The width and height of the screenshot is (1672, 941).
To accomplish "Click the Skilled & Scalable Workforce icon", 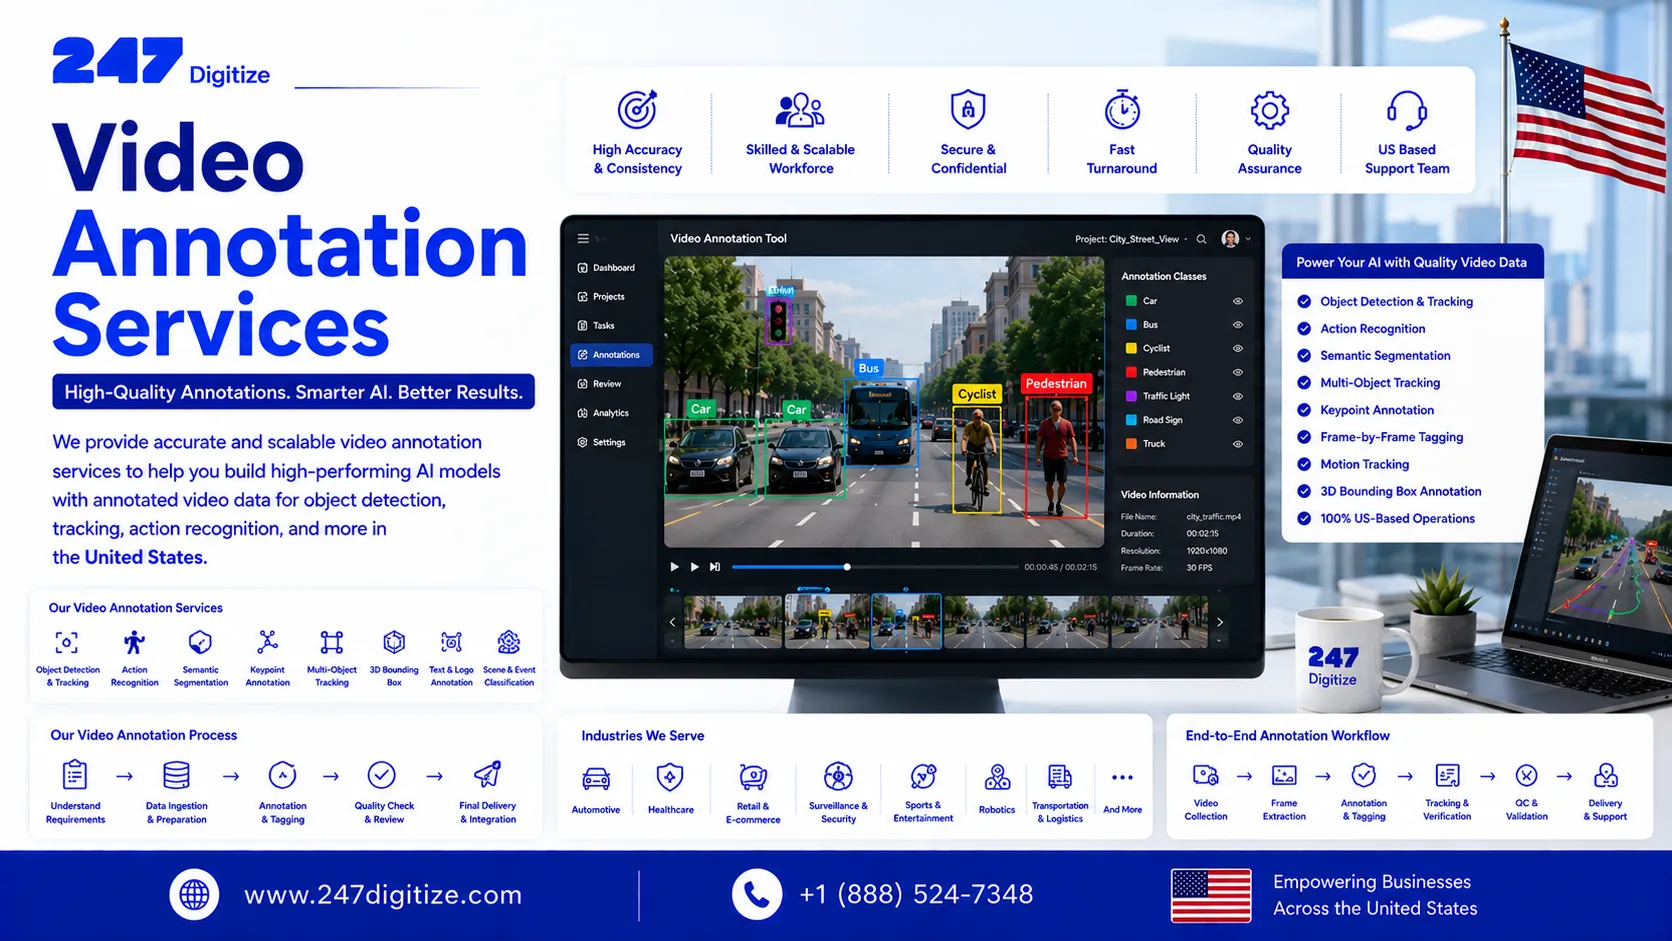I will click(800, 110).
